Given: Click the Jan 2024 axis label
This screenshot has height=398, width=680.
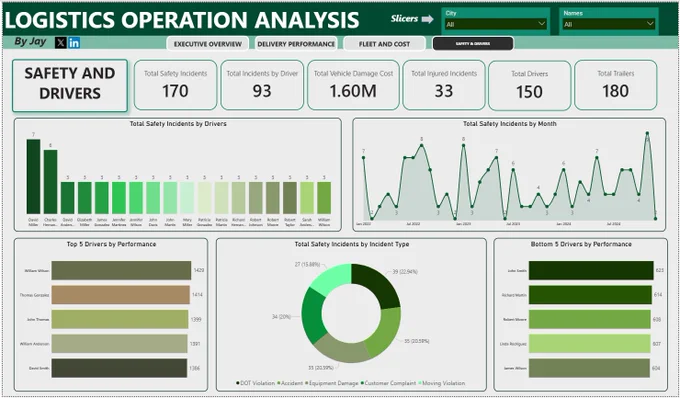Looking at the screenshot, I should tap(563, 224).
